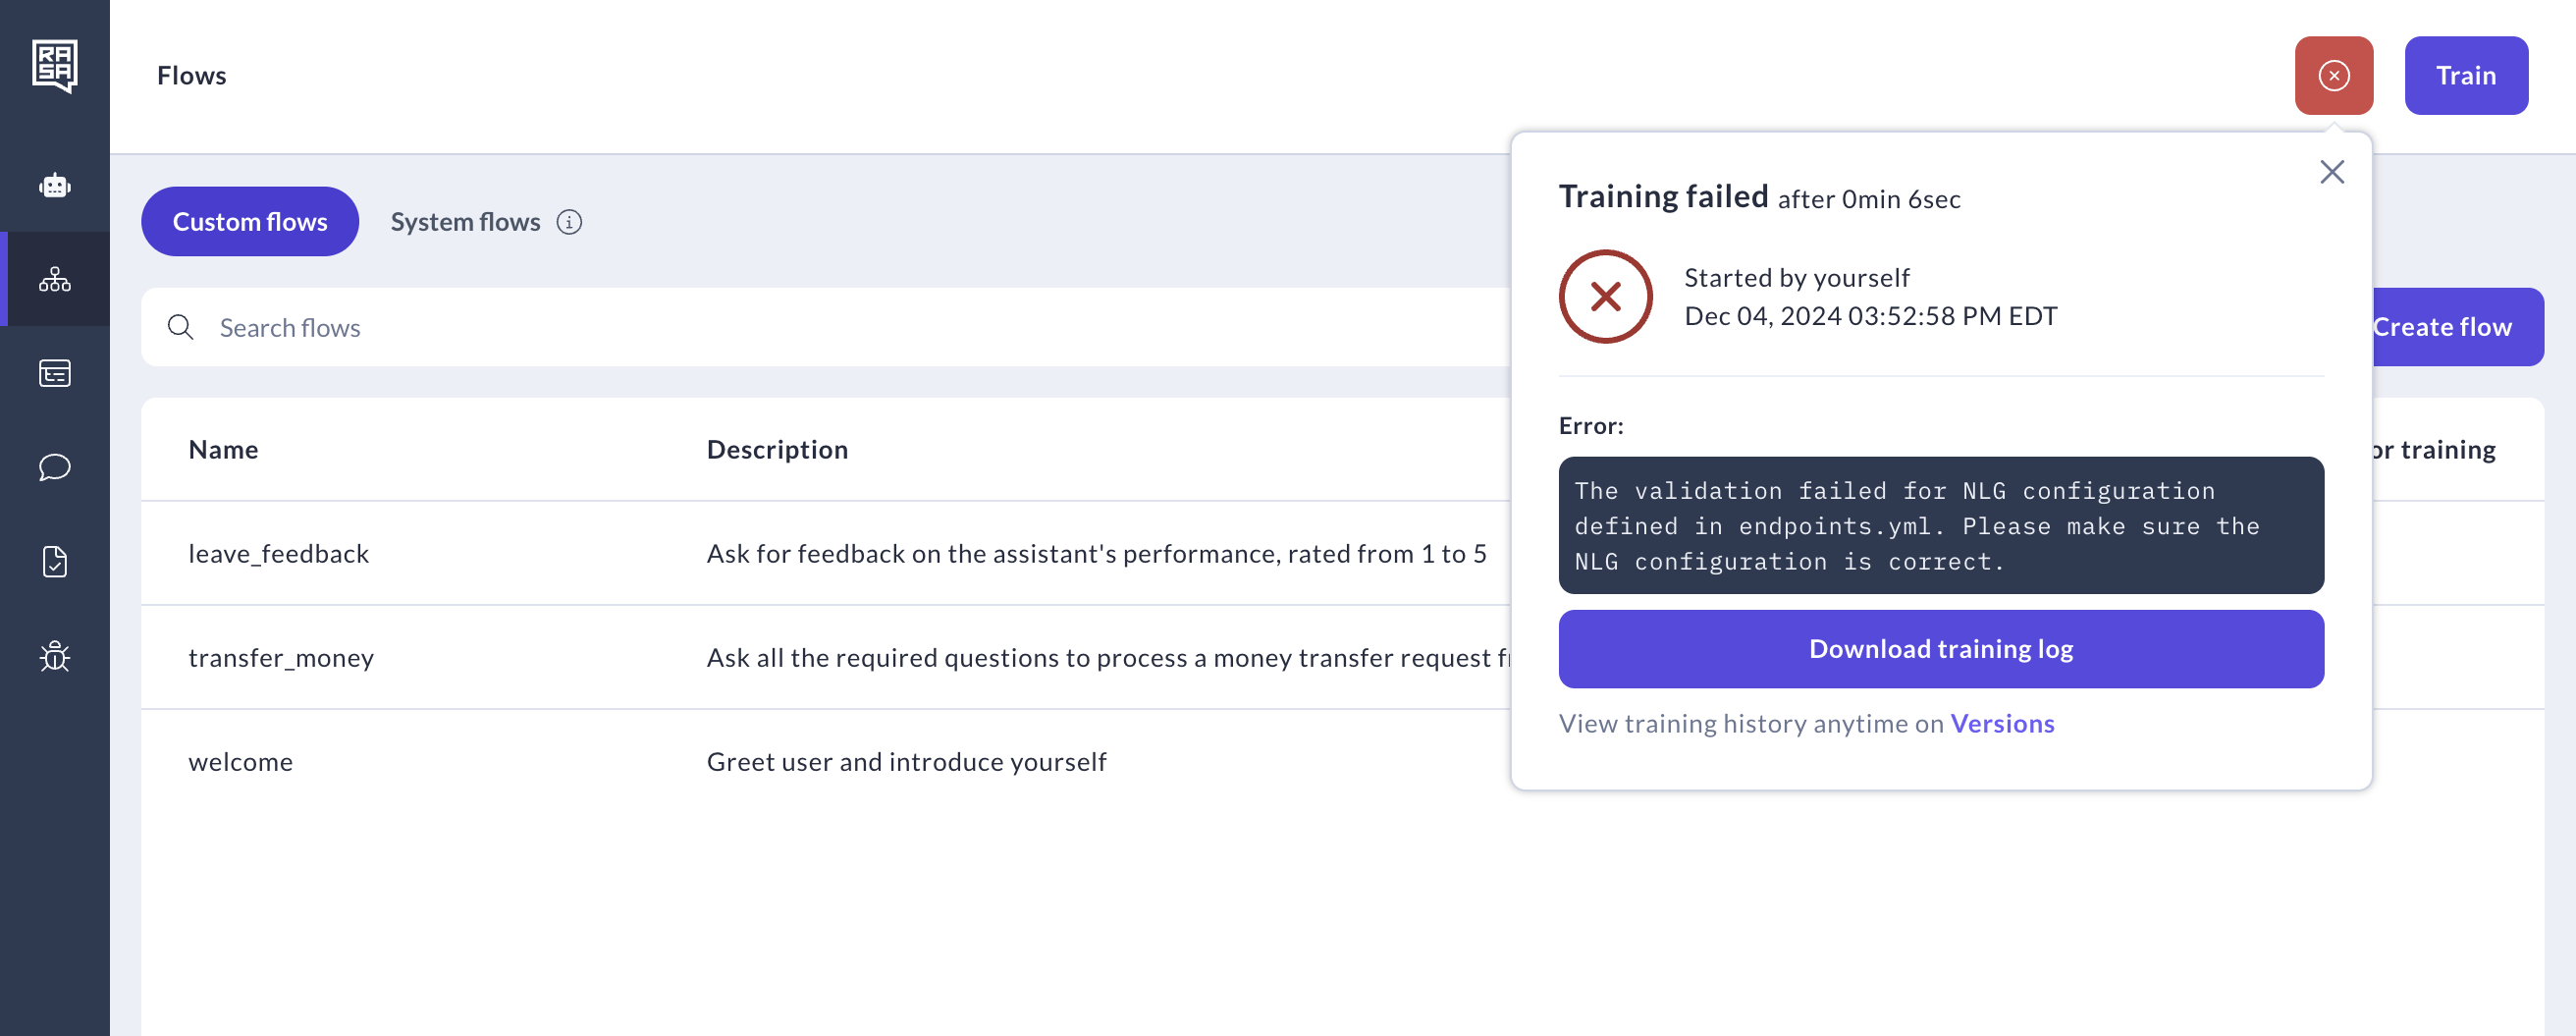This screenshot has height=1036, width=2576.
Task: Click the red training failed status icon
Action: click(2333, 76)
